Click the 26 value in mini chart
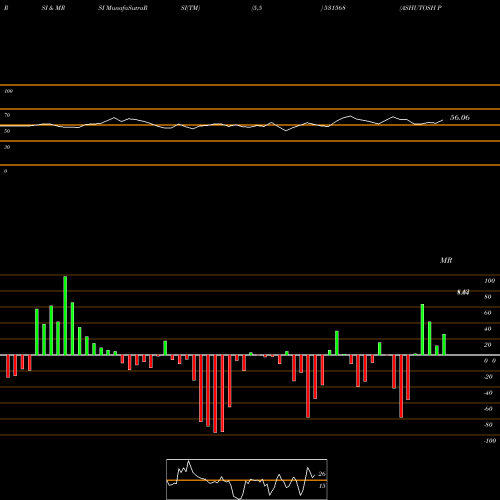500x500 pixels. [x=322, y=474]
